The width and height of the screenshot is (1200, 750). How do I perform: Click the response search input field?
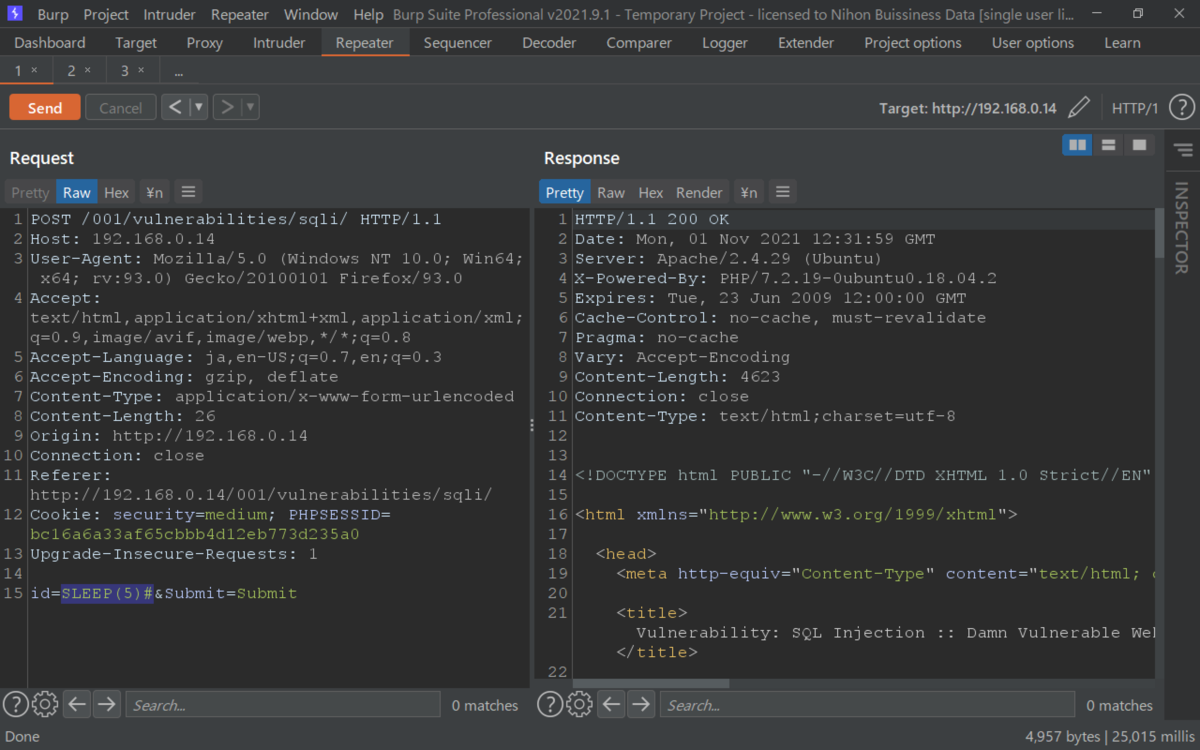pos(867,704)
